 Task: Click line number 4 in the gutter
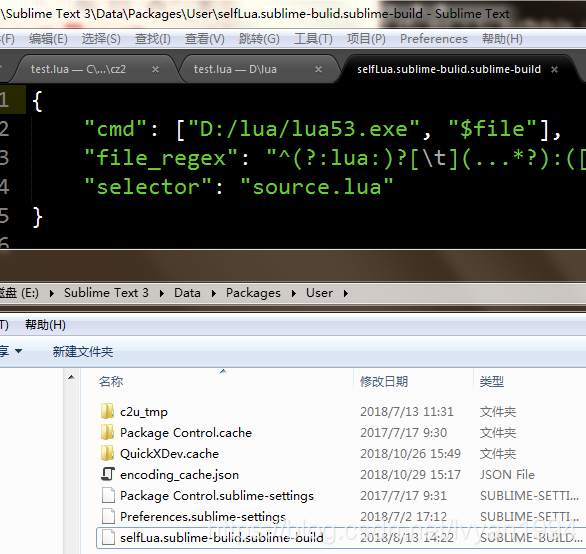4,187
